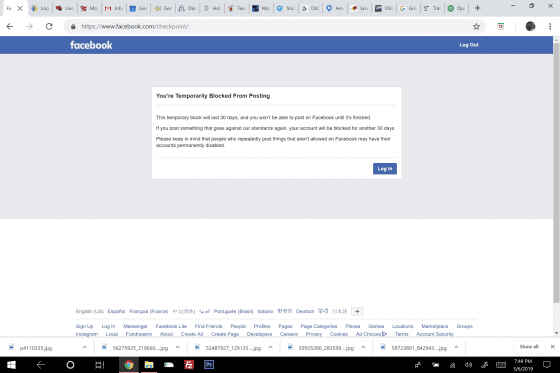Open the Facebook Lite footer link

coord(171,326)
